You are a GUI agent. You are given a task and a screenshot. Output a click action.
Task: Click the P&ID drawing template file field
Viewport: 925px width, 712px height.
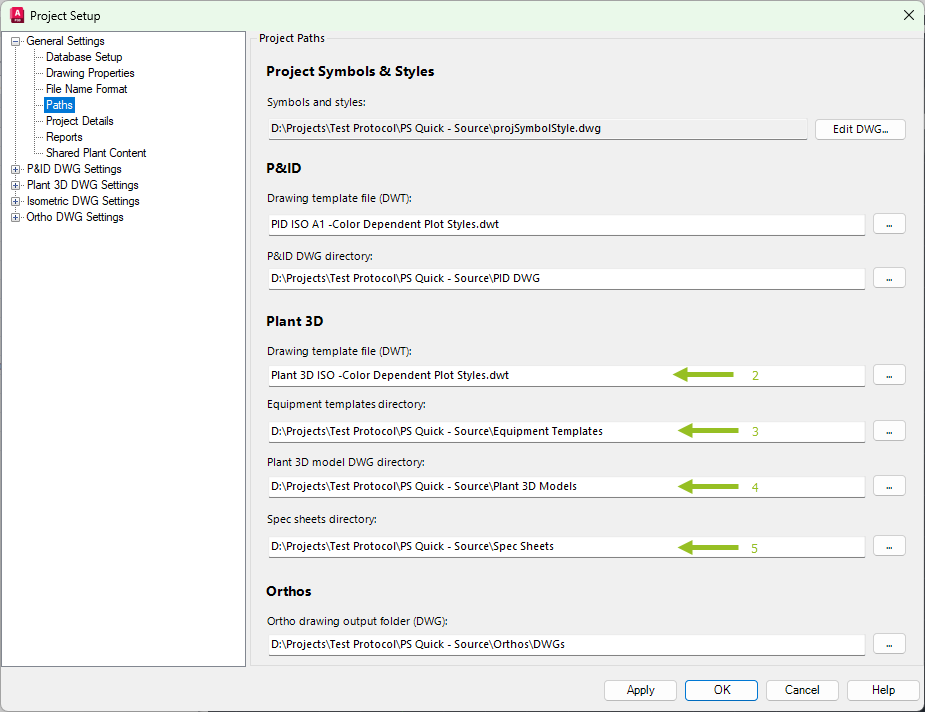[x=566, y=224]
